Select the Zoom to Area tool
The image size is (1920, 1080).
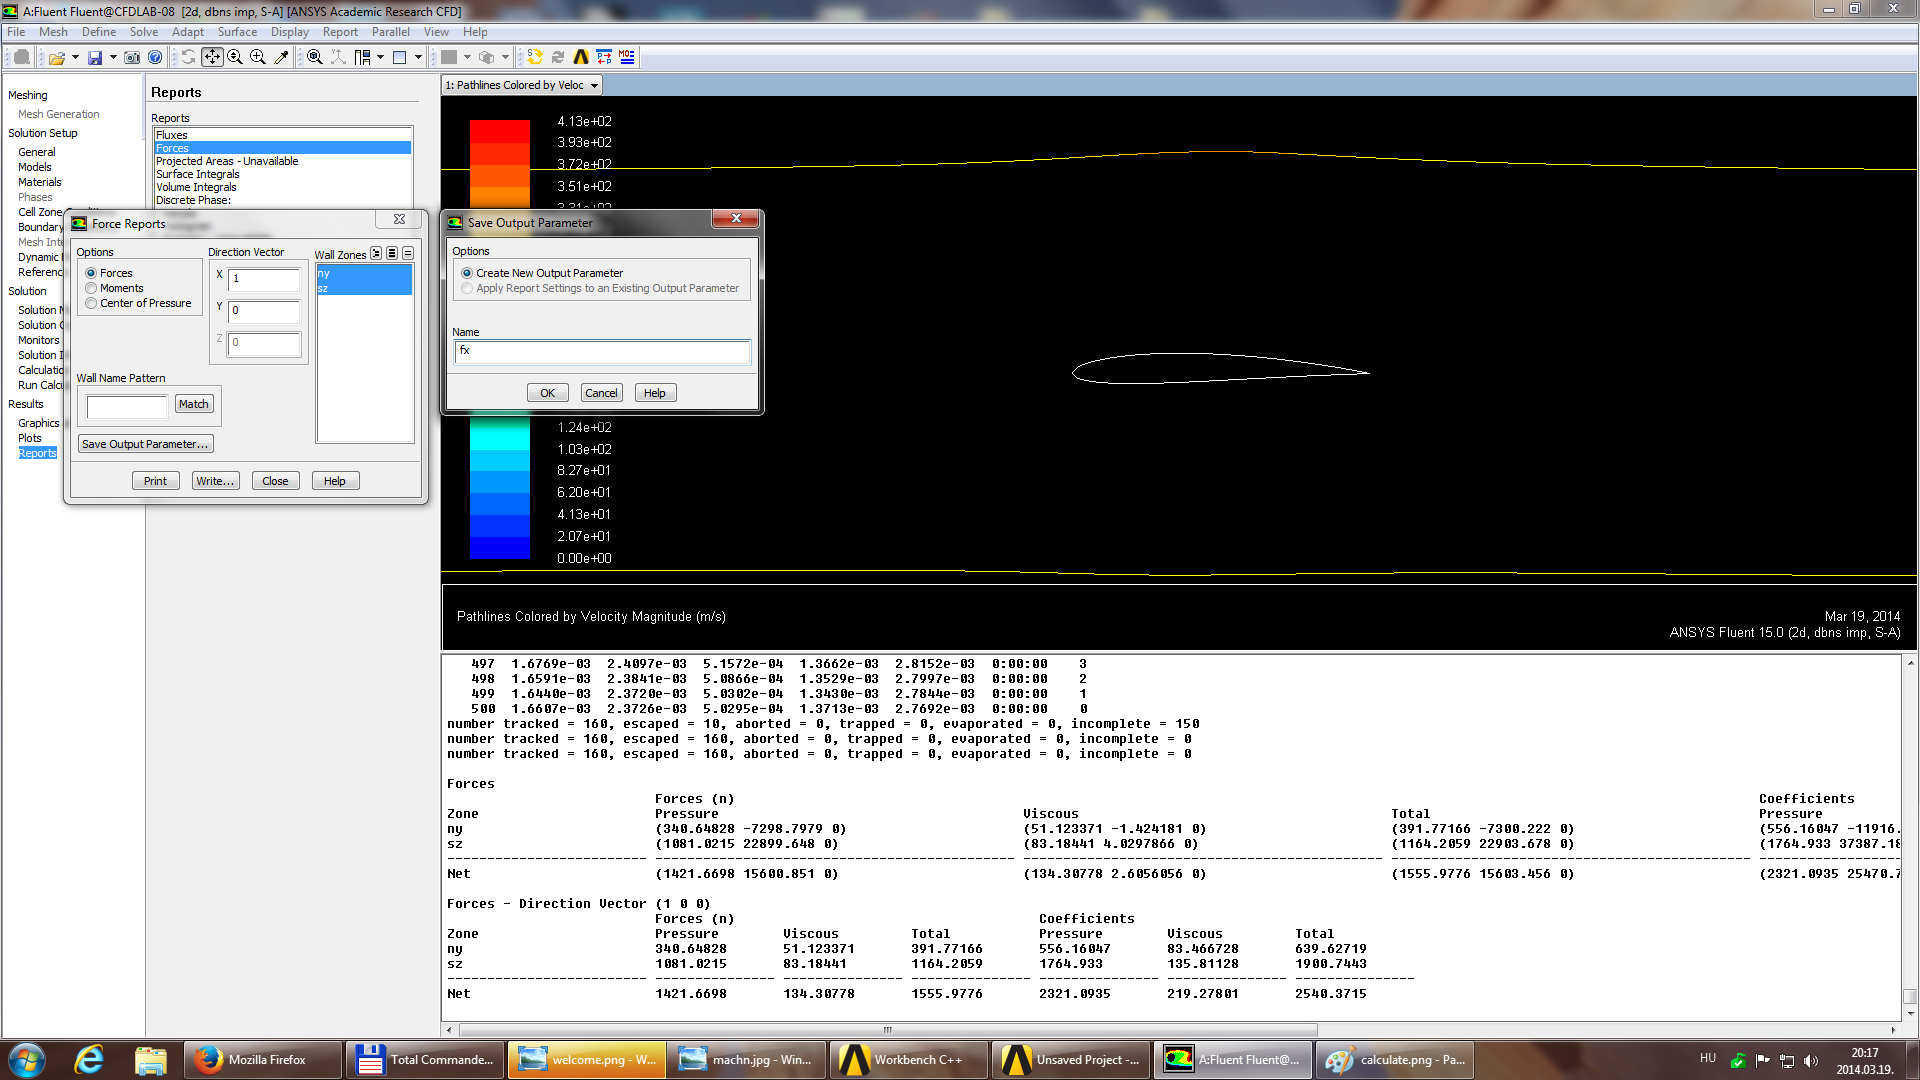click(x=258, y=58)
